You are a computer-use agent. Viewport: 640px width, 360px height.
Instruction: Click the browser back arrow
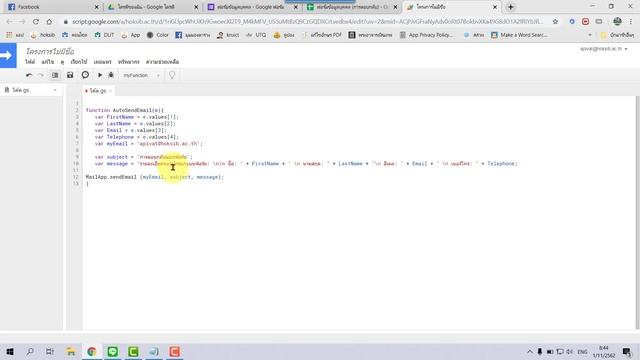(x=9, y=22)
